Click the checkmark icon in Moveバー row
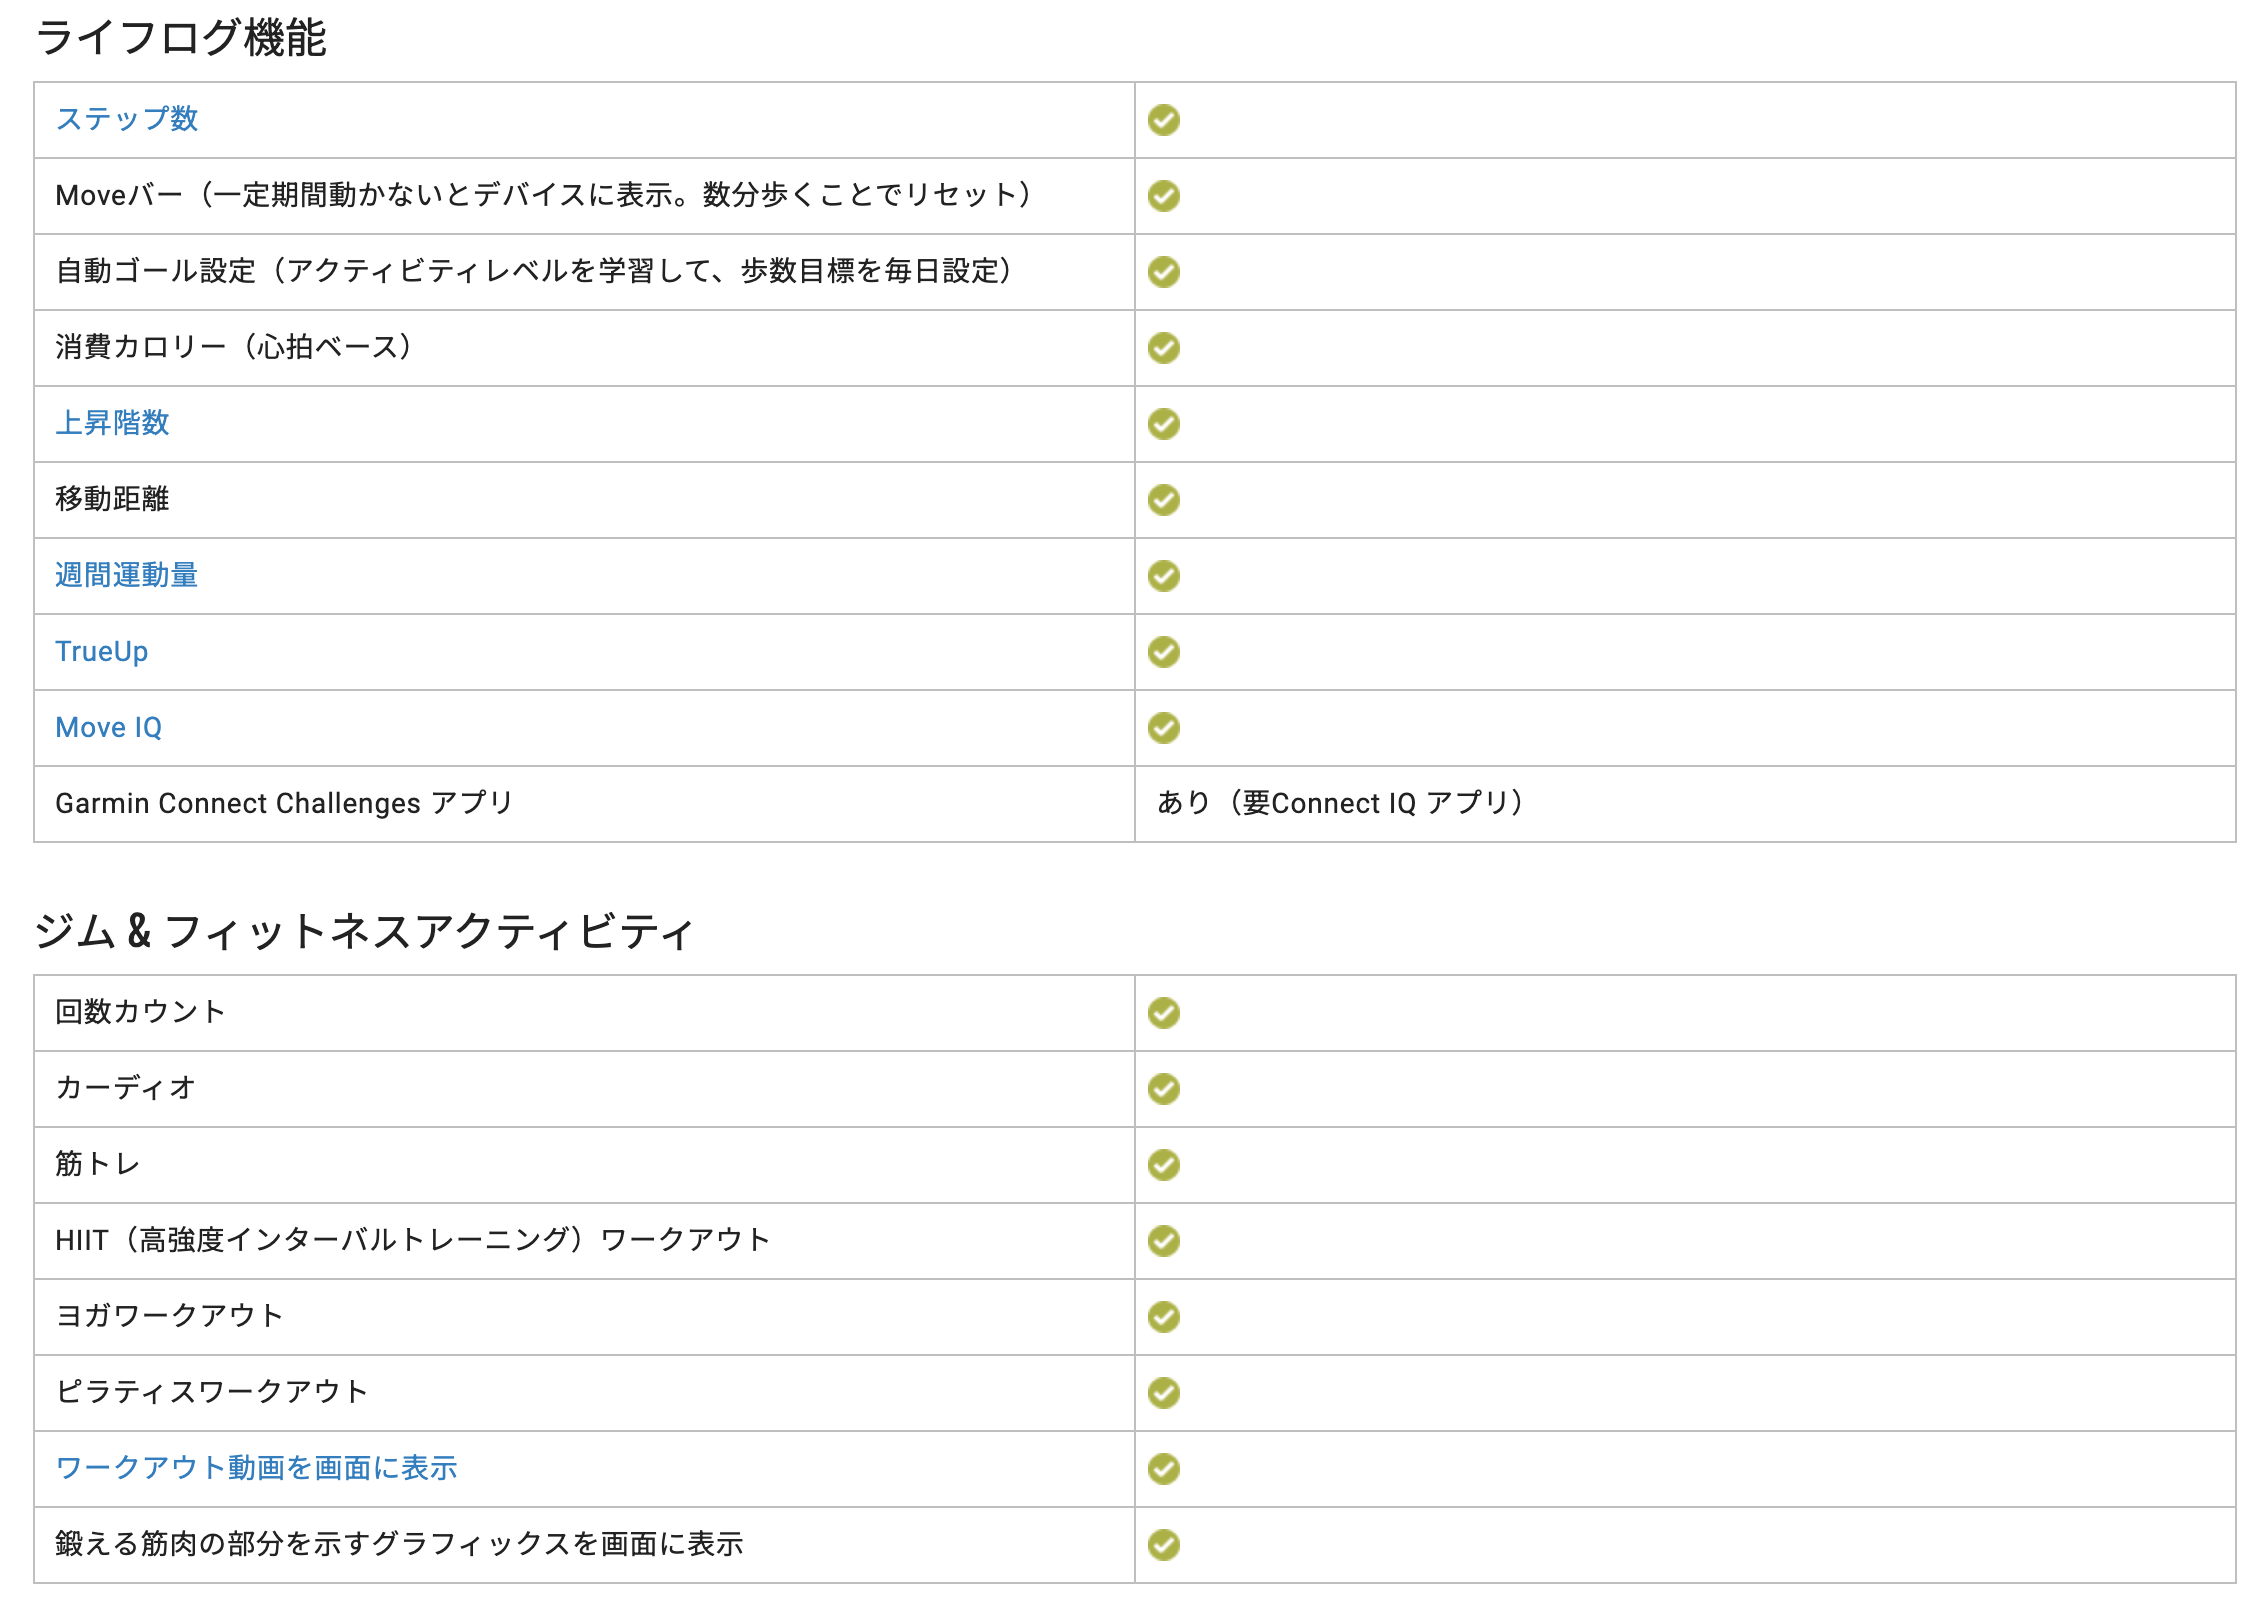 click(x=1164, y=196)
